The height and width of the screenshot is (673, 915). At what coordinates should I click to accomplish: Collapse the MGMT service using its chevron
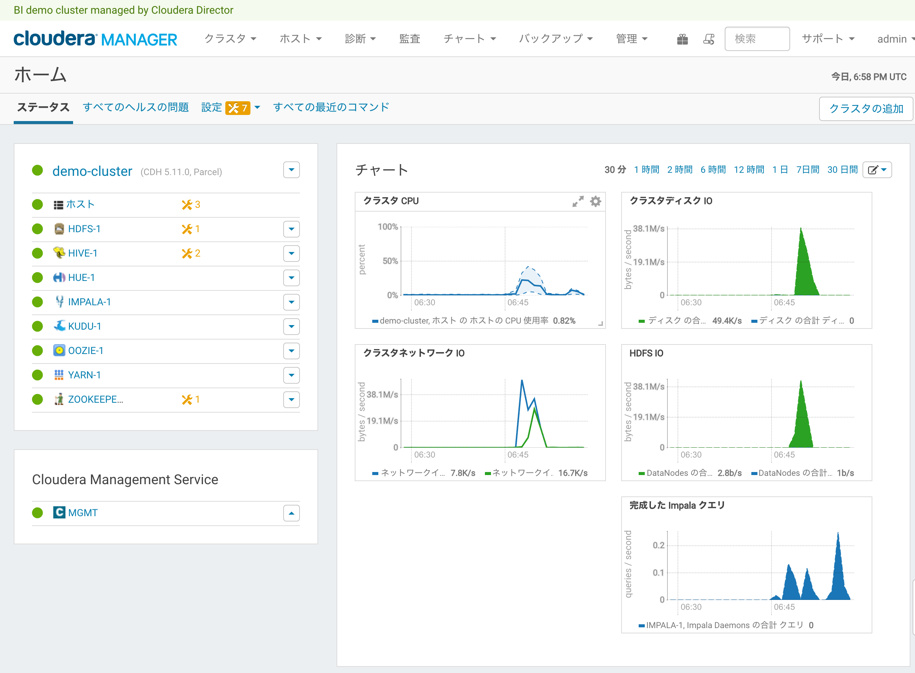coord(291,512)
